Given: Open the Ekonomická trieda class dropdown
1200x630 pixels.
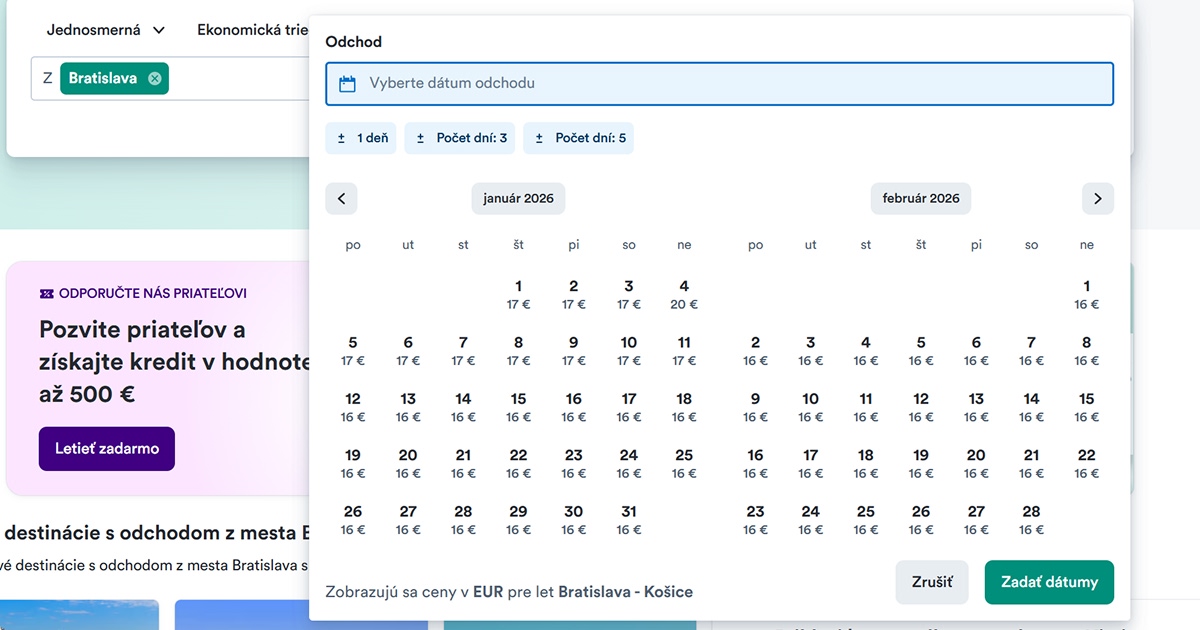Looking at the screenshot, I should (x=252, y=30).
